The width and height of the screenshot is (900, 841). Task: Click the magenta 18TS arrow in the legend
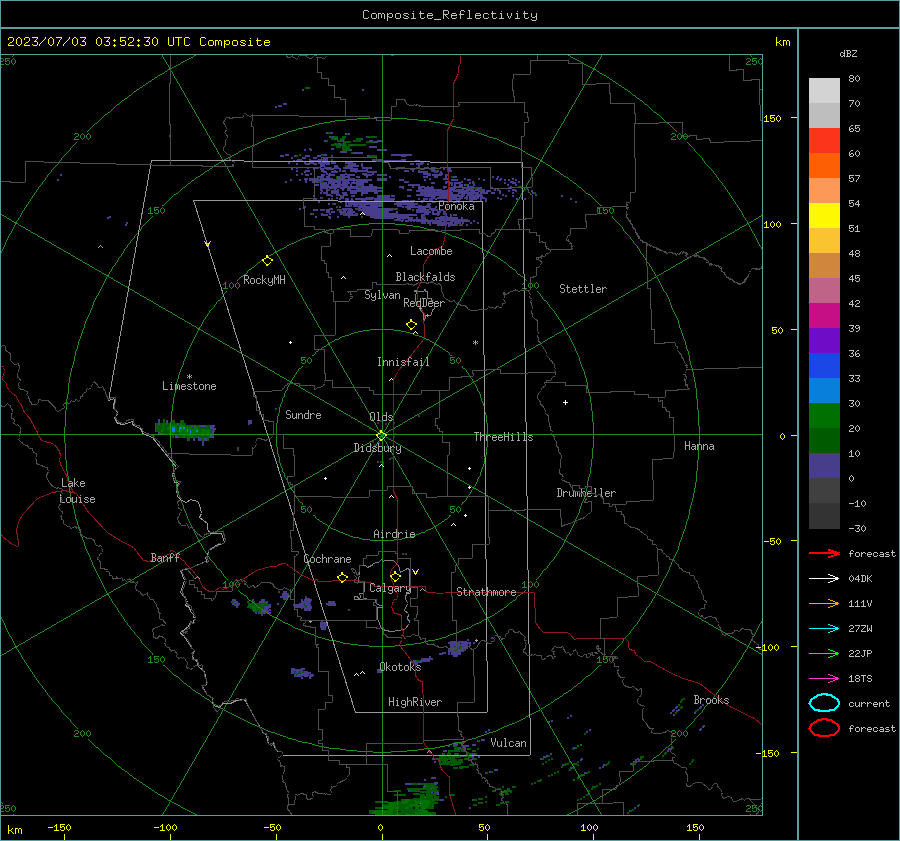coord(824,679)
